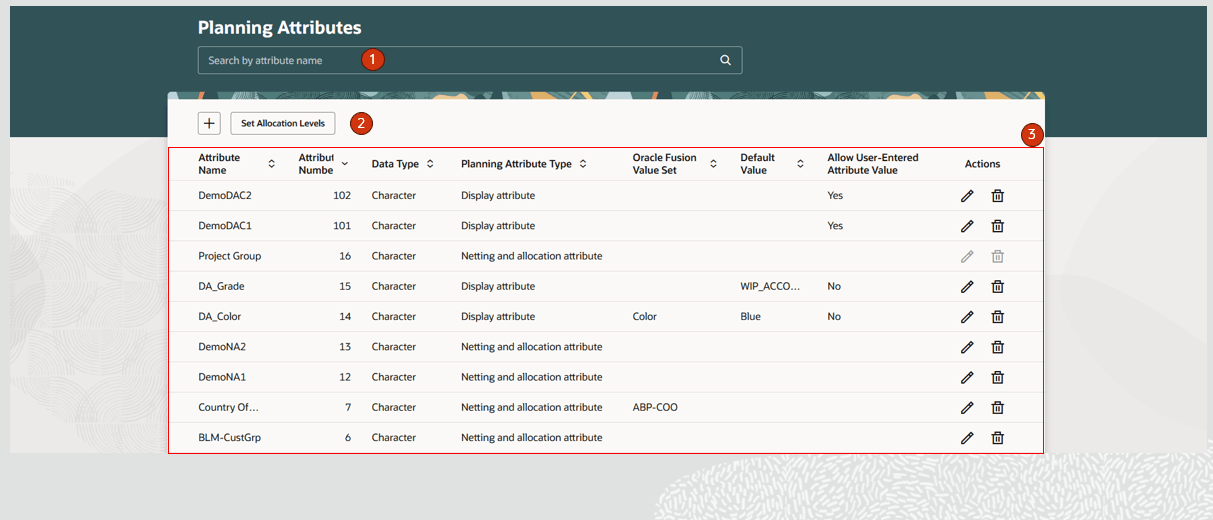Delete the DemoDAC2 attribute

point(997,196)
